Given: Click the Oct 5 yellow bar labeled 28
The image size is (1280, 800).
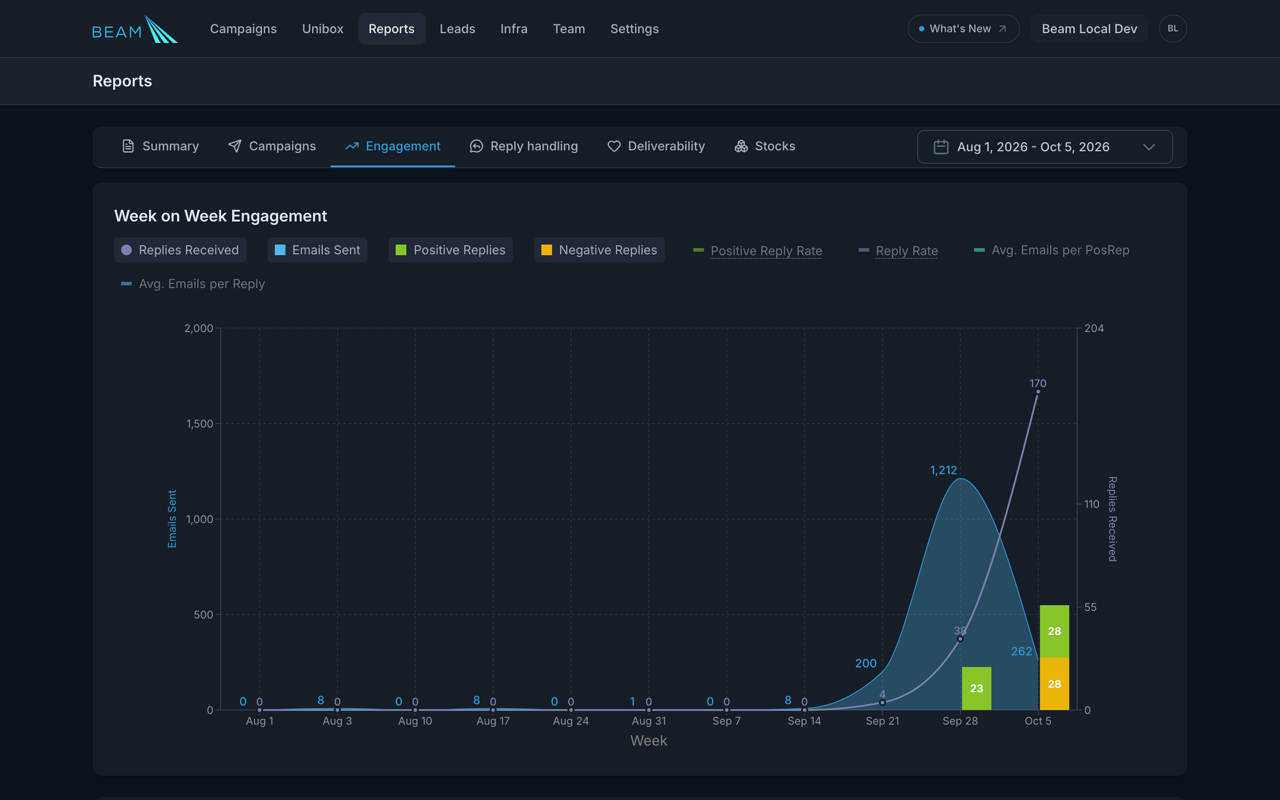Looking at the screenshot, I should [x=1054, y=684].
